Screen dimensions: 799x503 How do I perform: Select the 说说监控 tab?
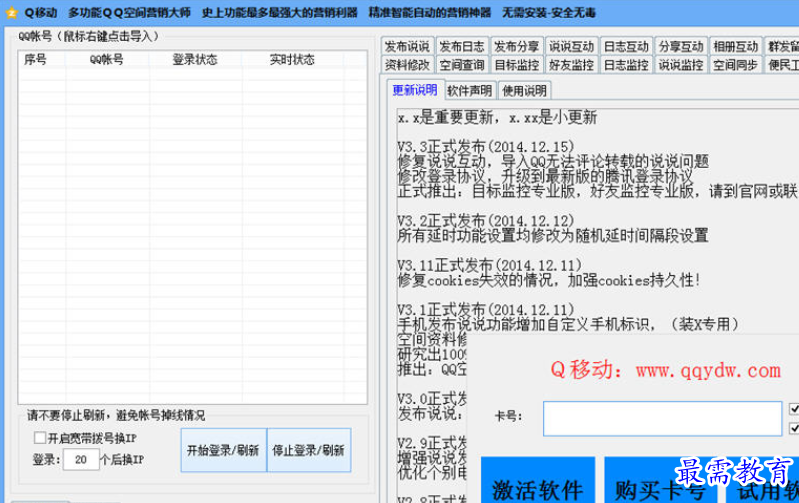(x=681, y=65)
